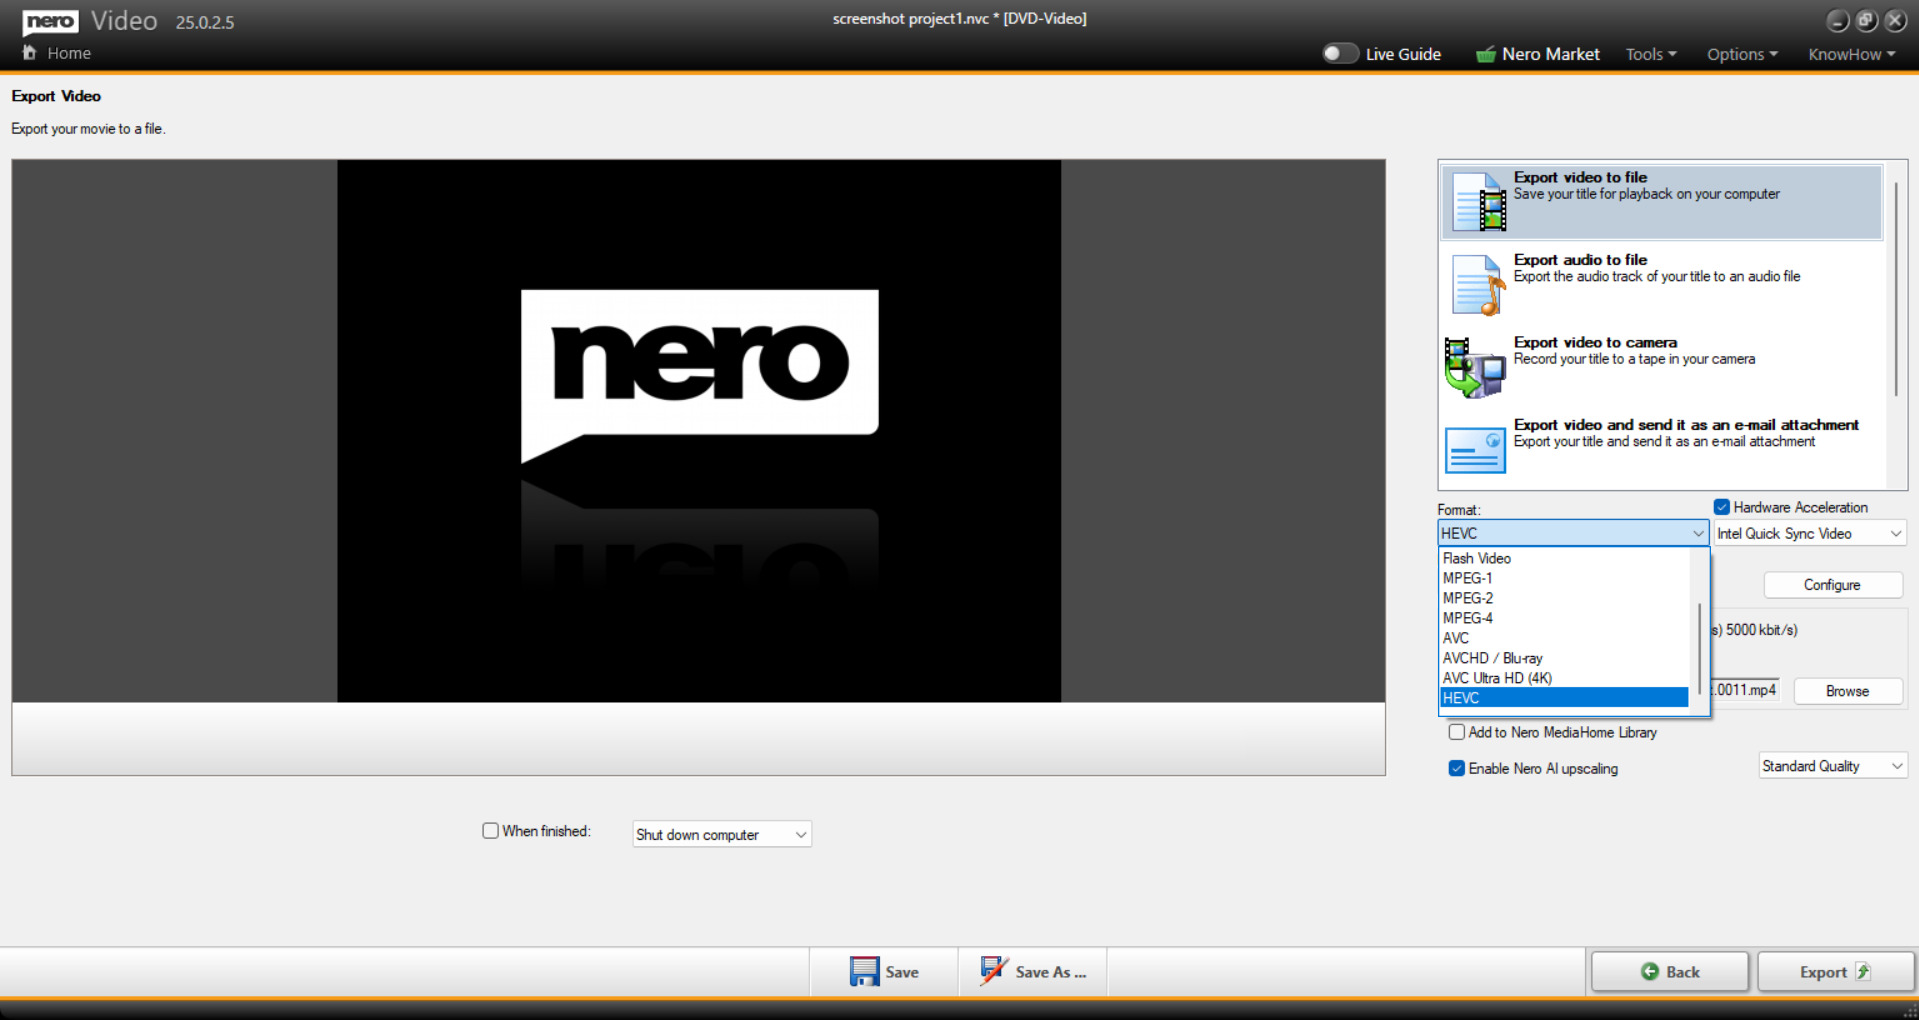Click the 5000 kbit/s bitrate text
The width and height of the screenshot is (1919, 1020).
point(1761,630)
